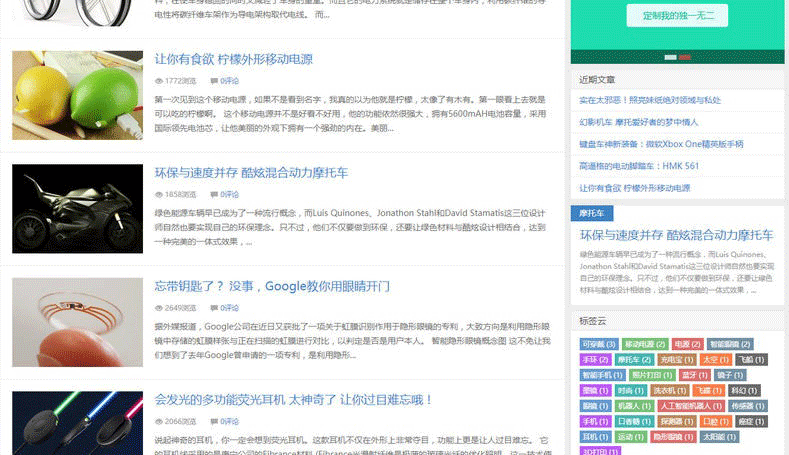
Task: Click the comment icon on the glowing earphones post
Action: (214, 421)
